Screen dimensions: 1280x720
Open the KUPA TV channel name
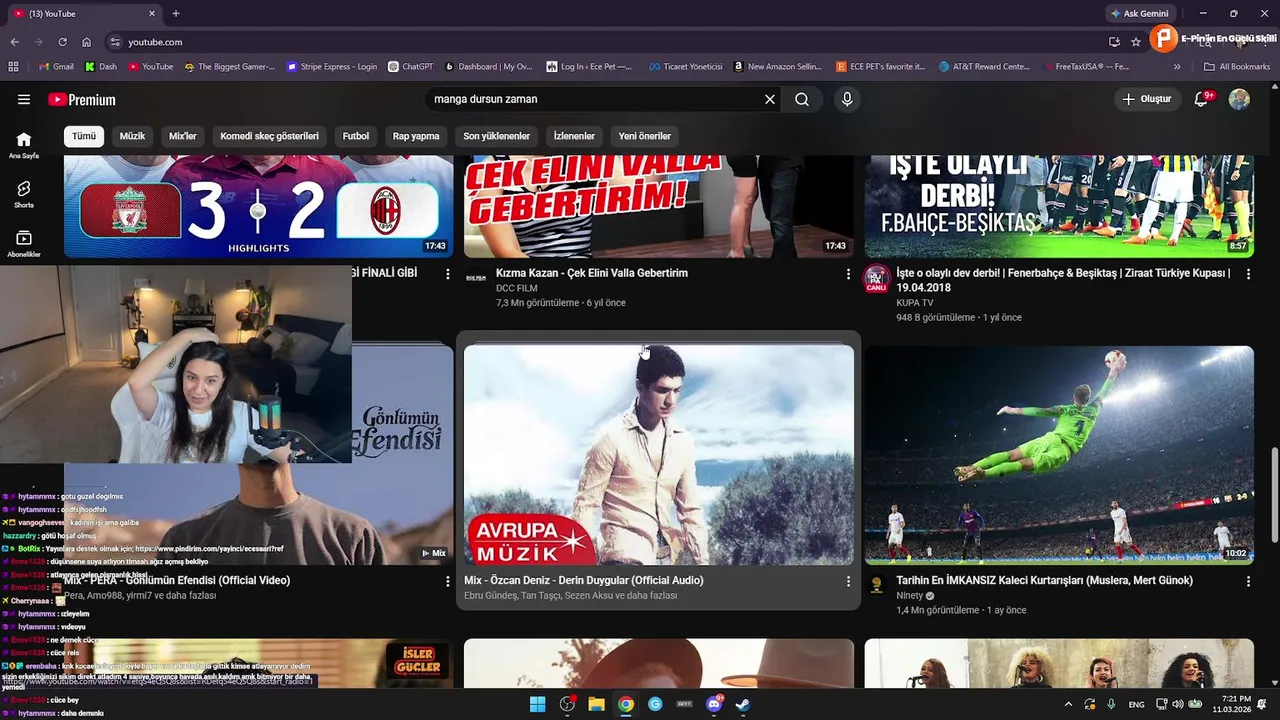coord(915,302)
